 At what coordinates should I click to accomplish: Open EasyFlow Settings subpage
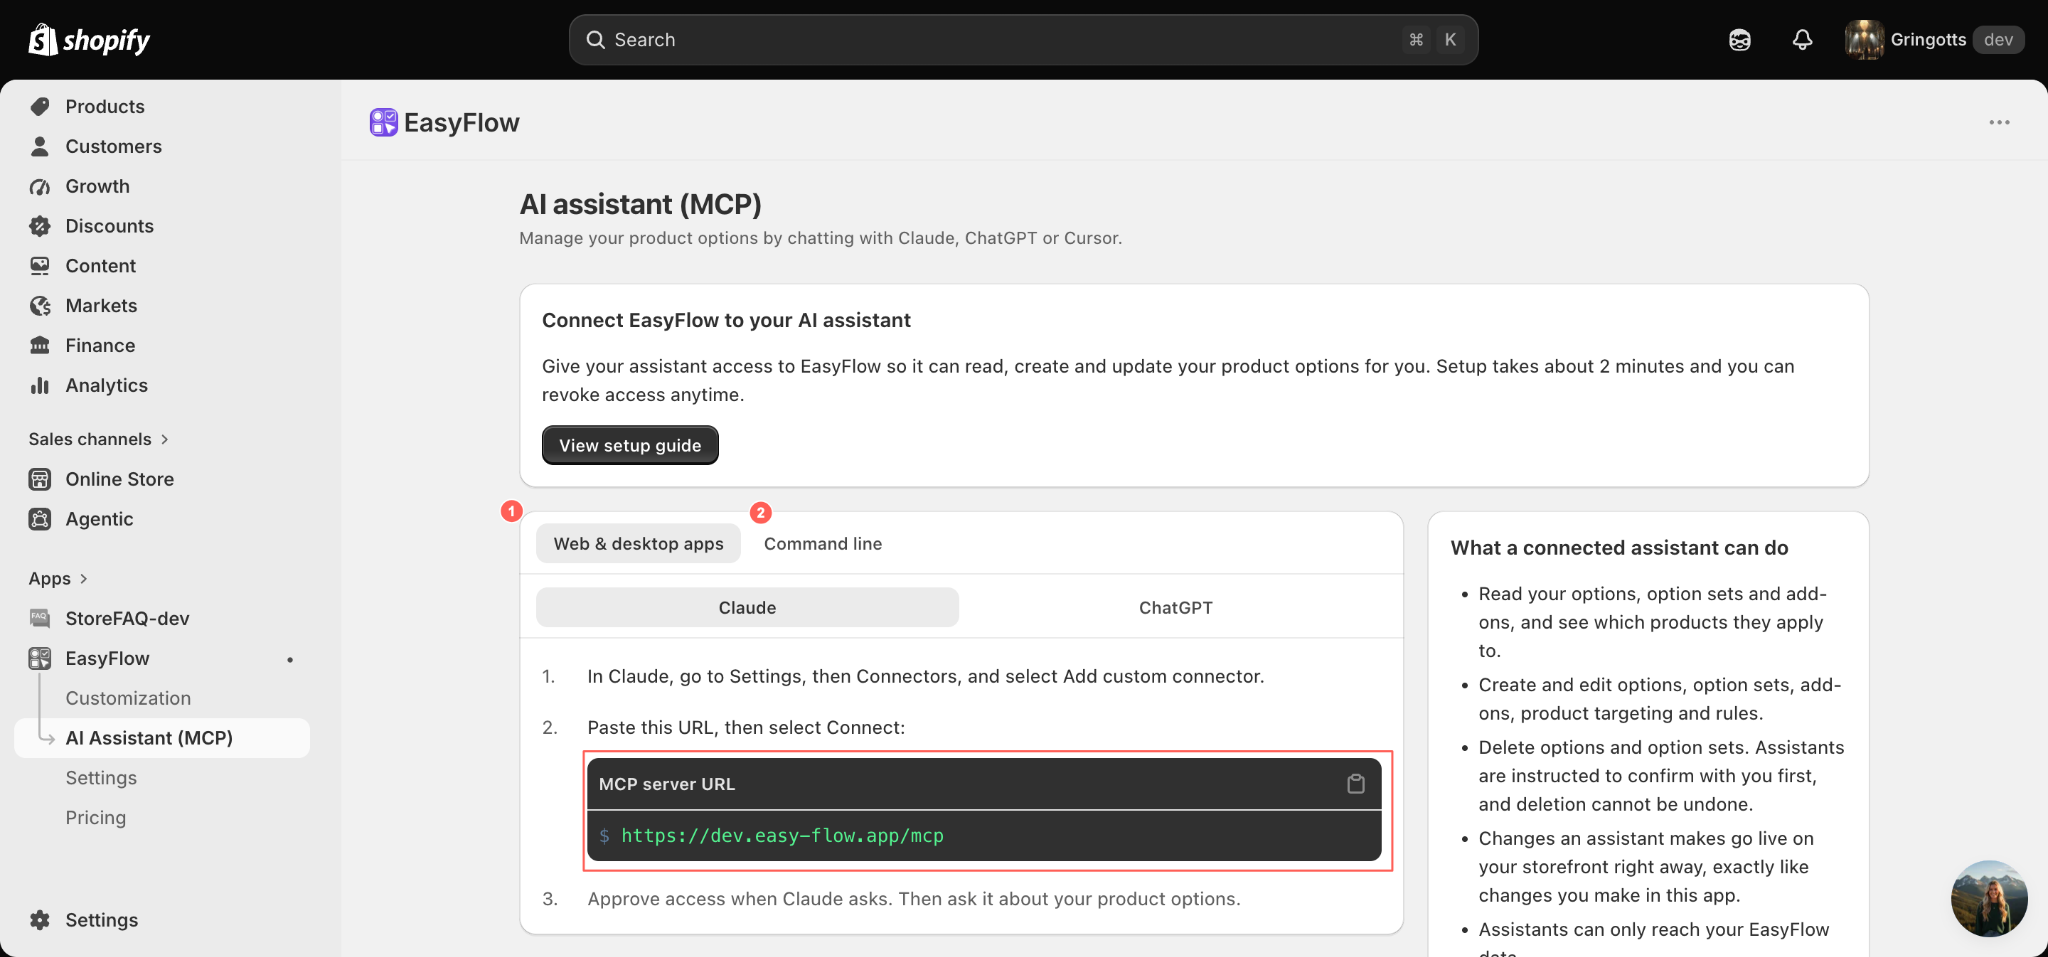pyautogui.click(x=101, y=778)
